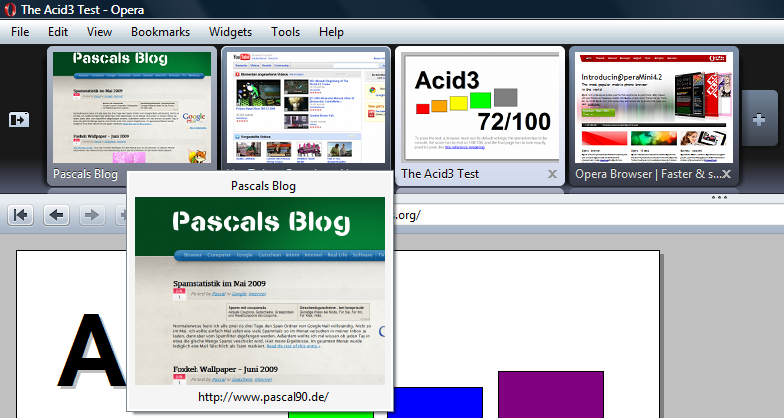Toggle the panel sidebar button at left
This screenshot has width=784, height=418.
[19, 120]
